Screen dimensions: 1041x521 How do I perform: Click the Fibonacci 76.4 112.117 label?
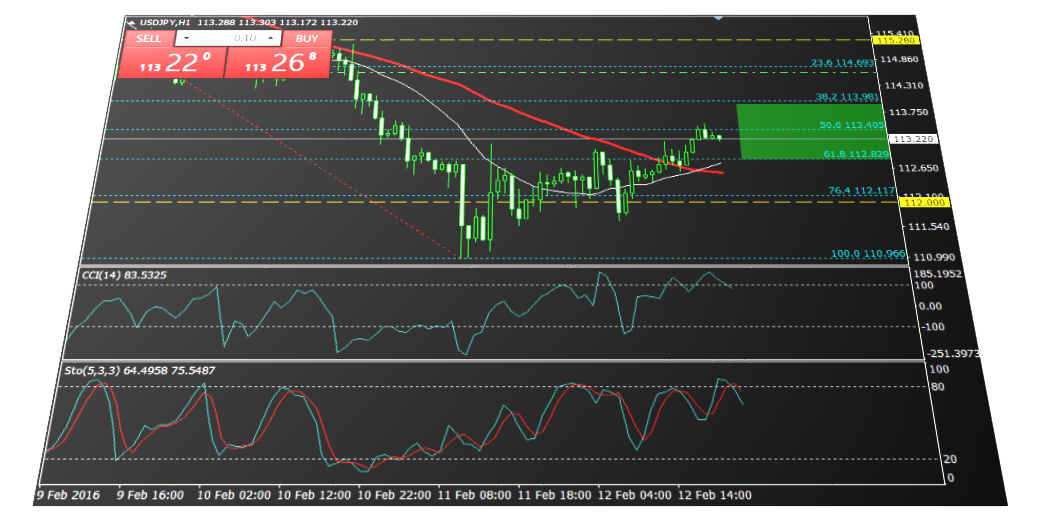point(862,190)
